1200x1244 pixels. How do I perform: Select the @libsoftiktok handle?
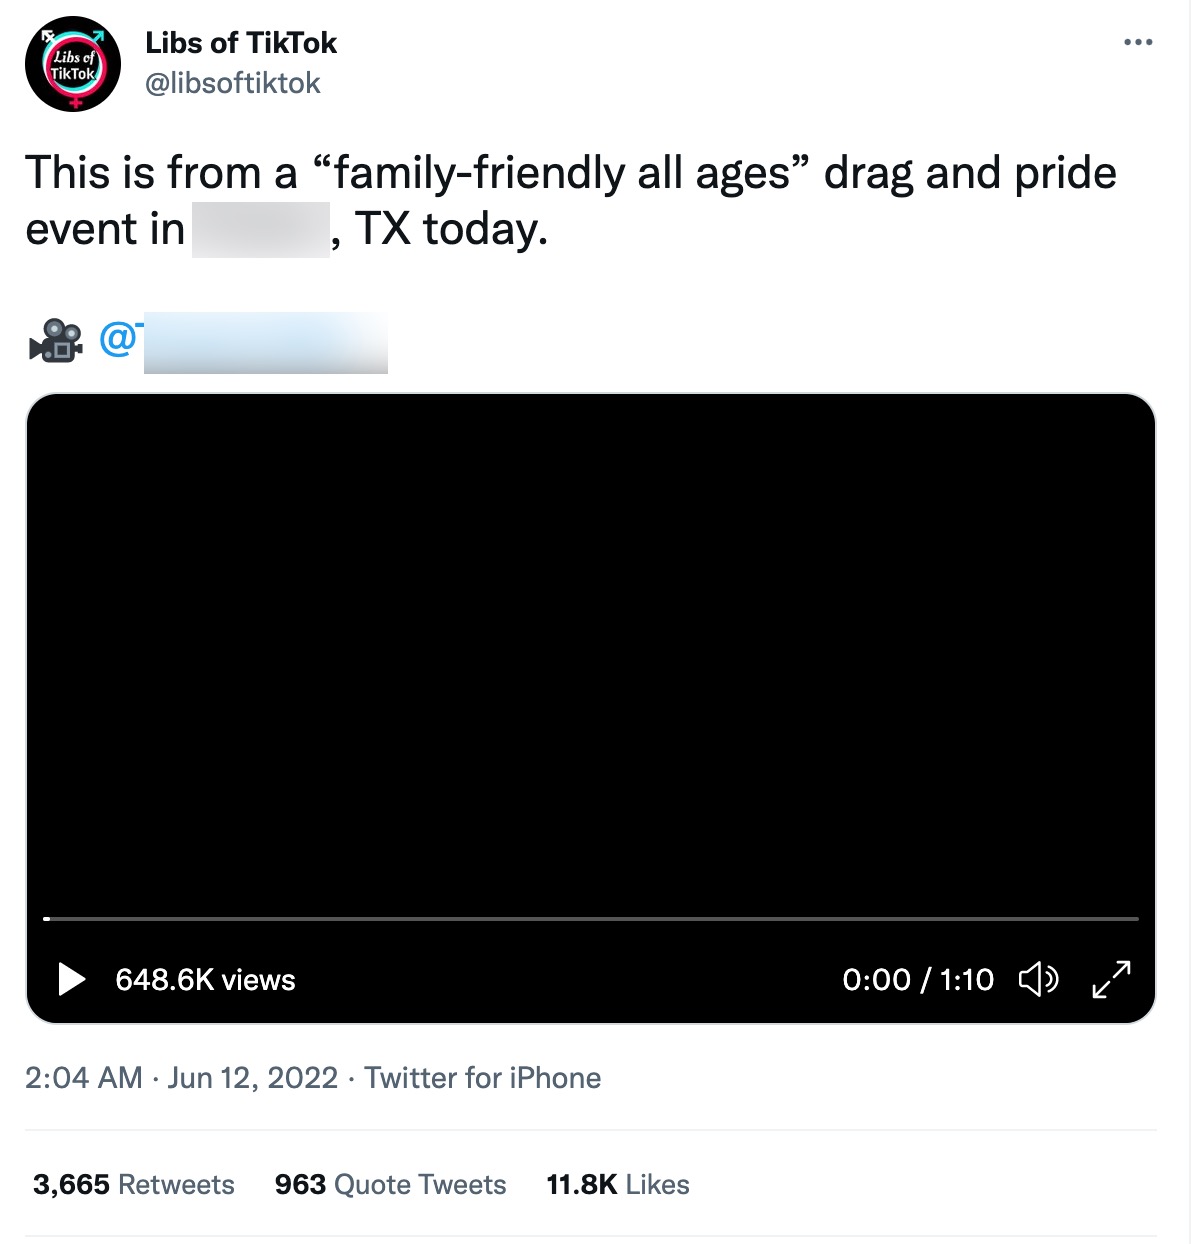click(233, 83)
